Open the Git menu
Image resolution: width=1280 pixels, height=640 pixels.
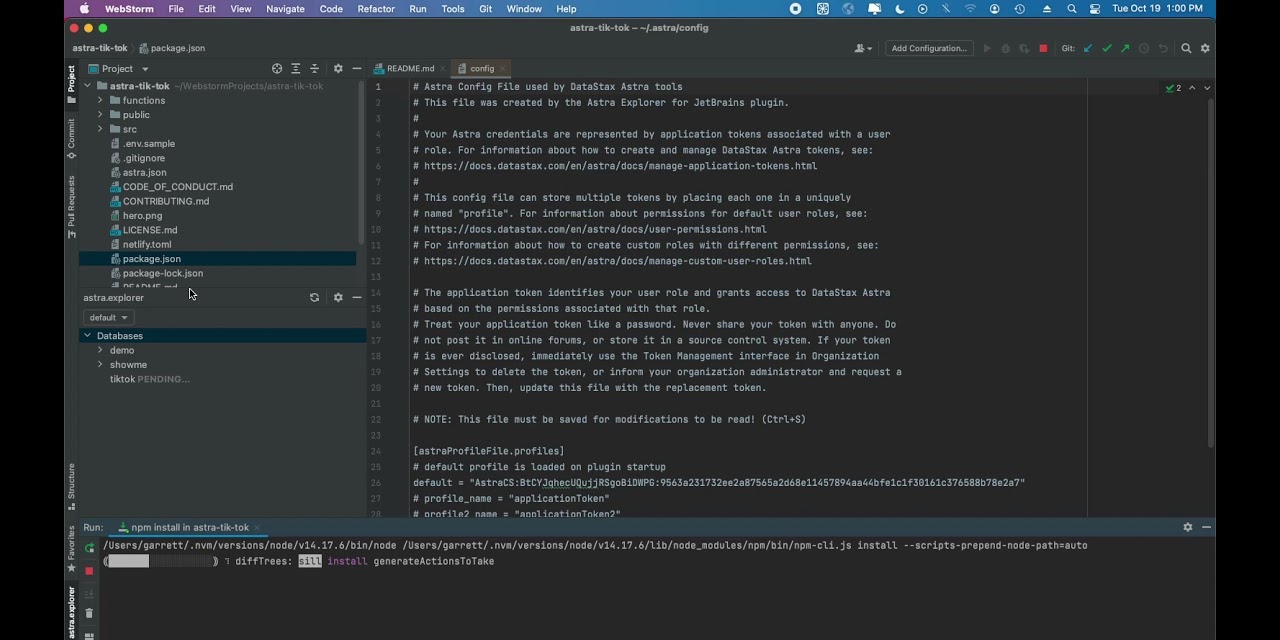[485, 9]
